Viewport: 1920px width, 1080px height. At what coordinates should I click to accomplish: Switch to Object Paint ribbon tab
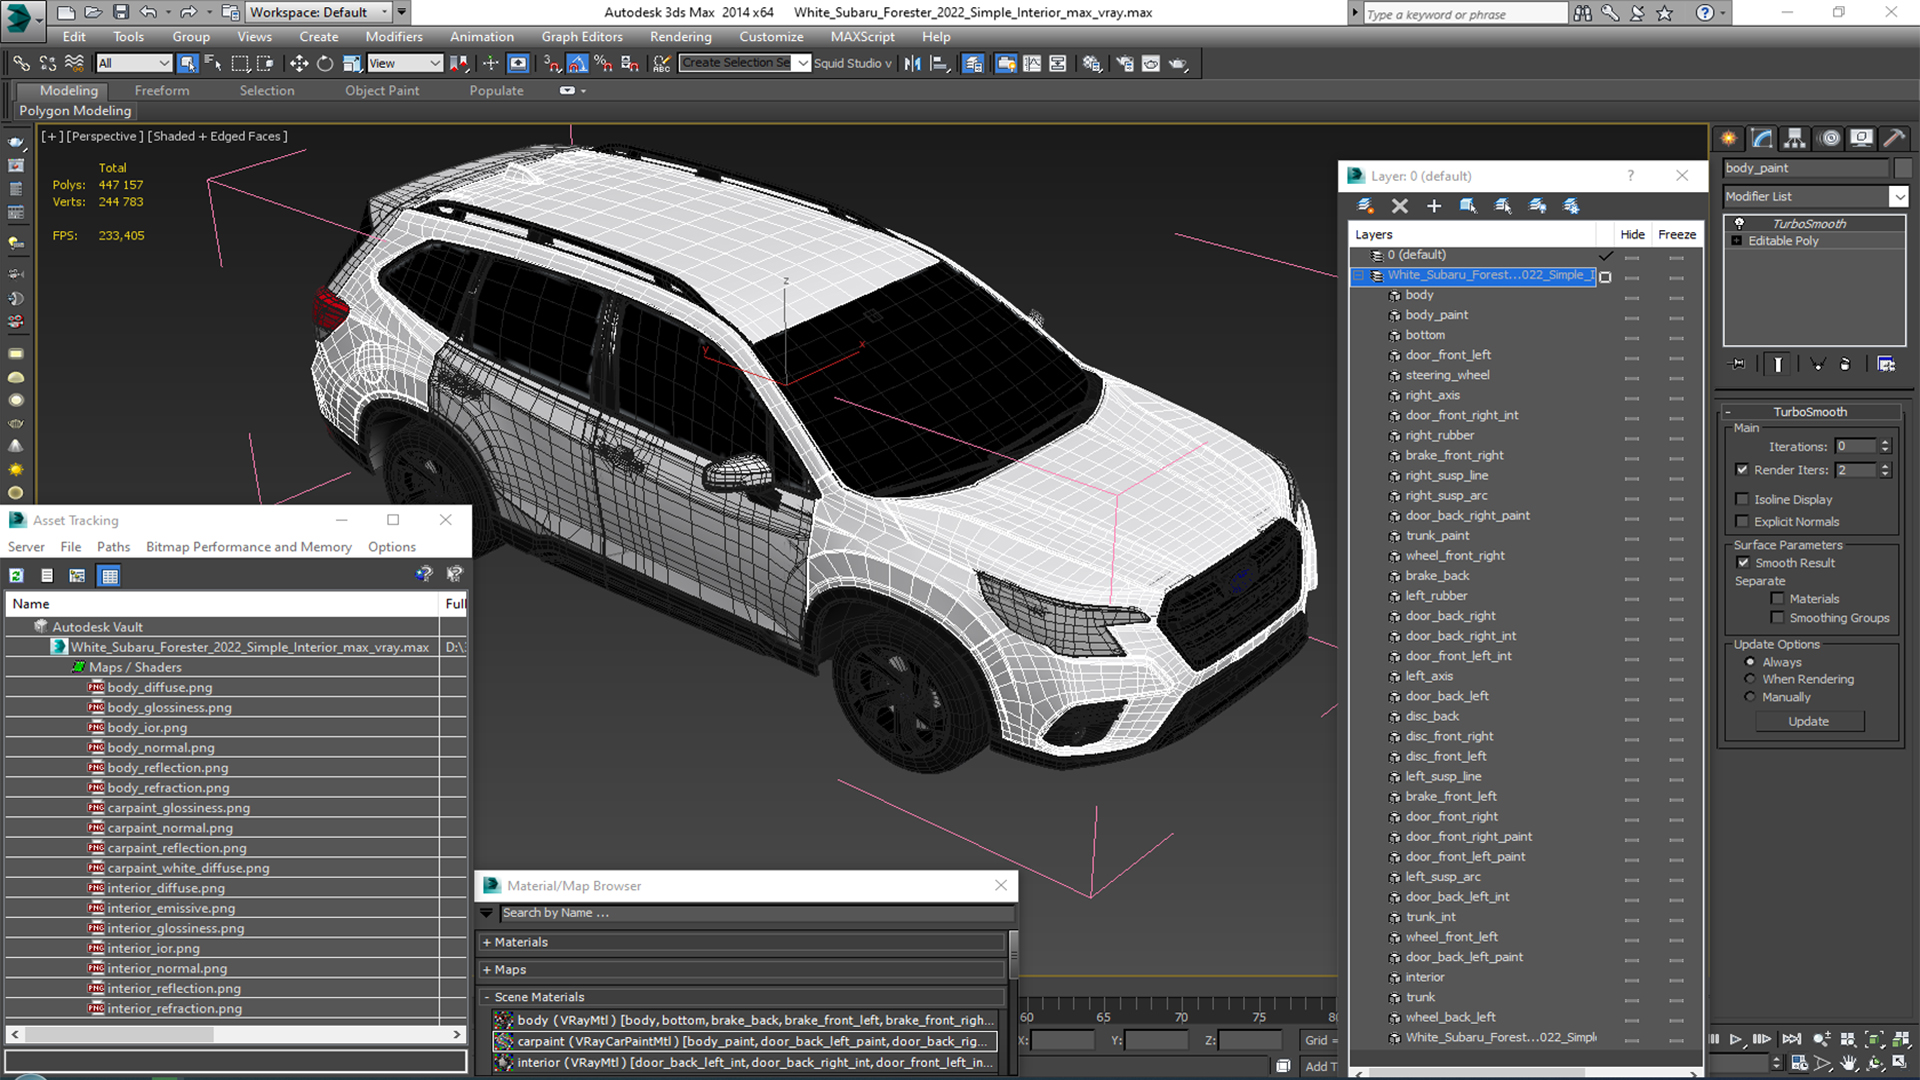click(382, 90)
